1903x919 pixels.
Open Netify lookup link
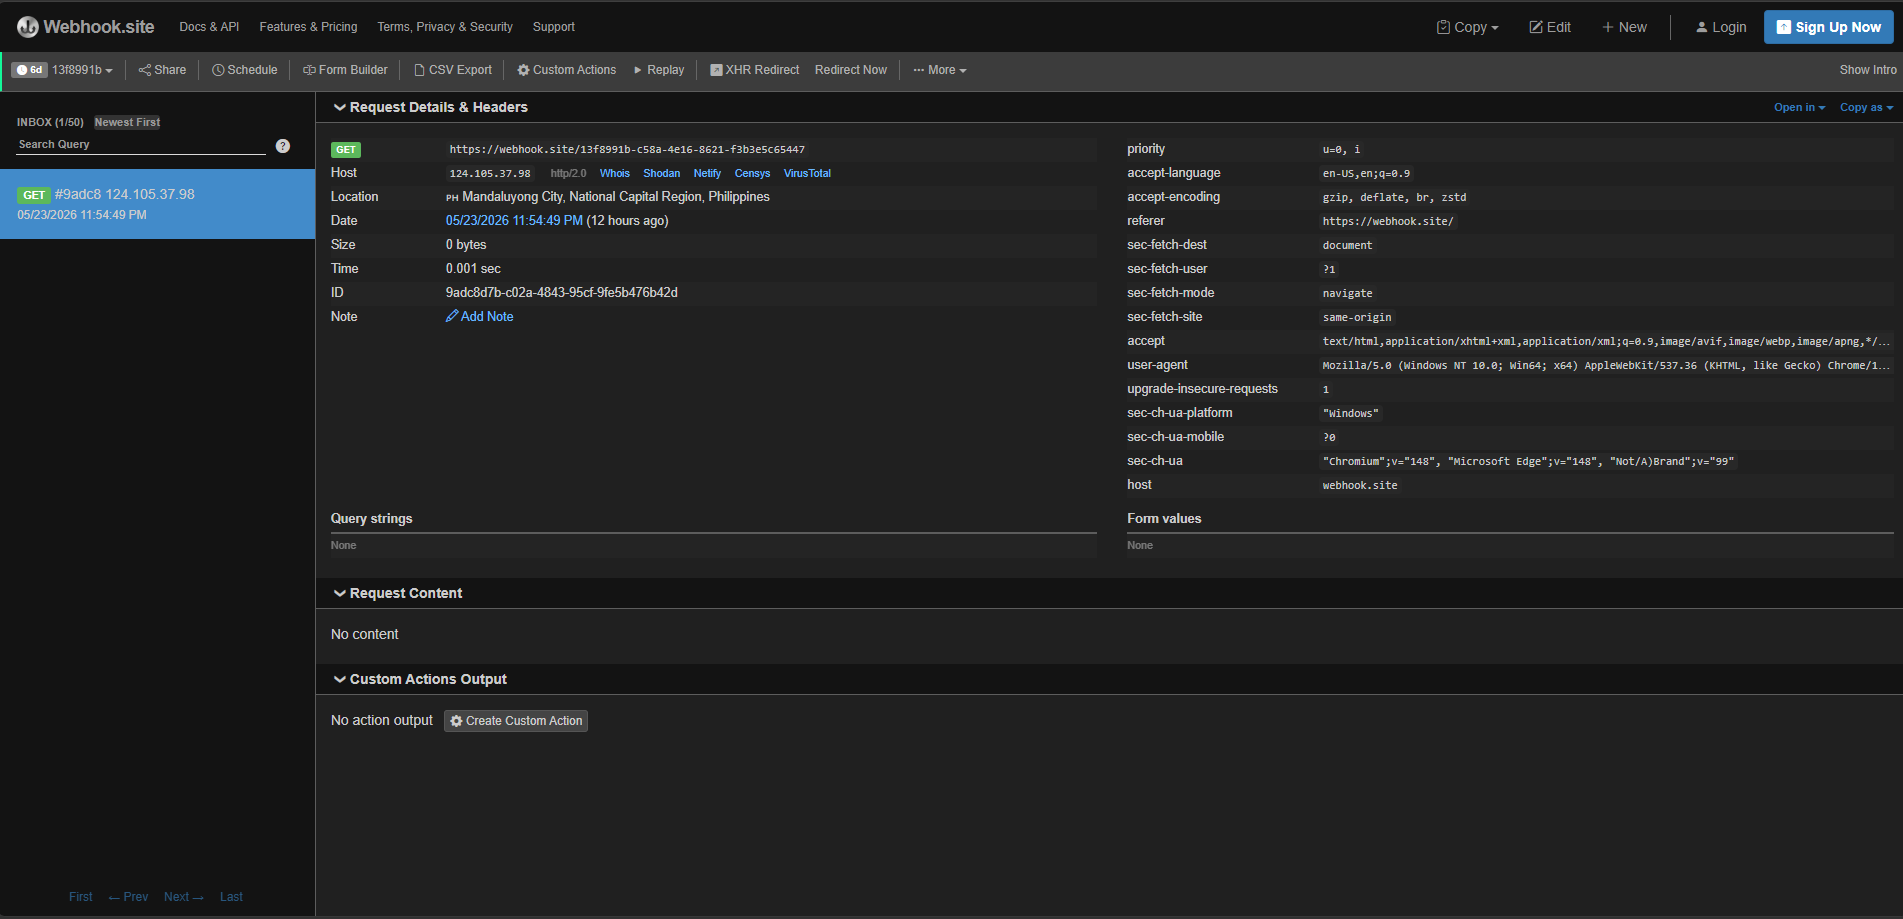707,174
